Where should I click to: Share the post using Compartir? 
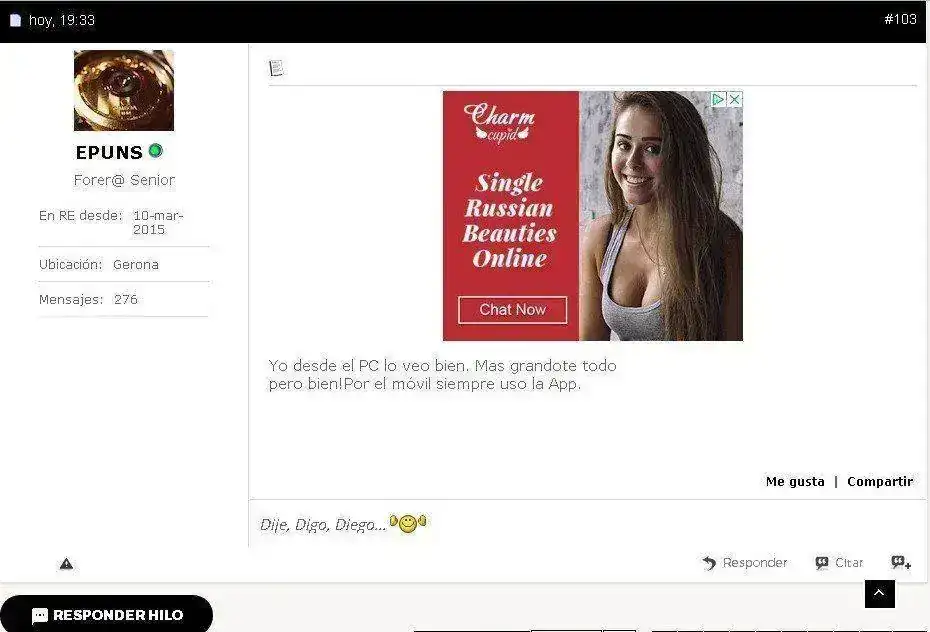pos(880,482)
